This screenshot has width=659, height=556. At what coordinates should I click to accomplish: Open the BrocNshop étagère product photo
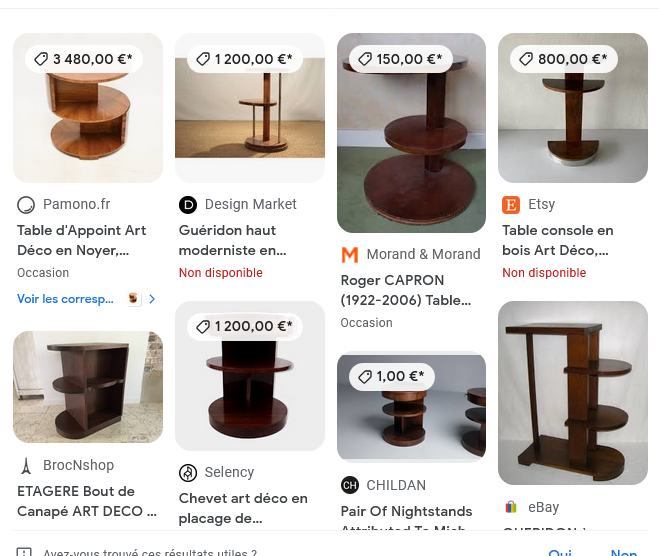88,386
